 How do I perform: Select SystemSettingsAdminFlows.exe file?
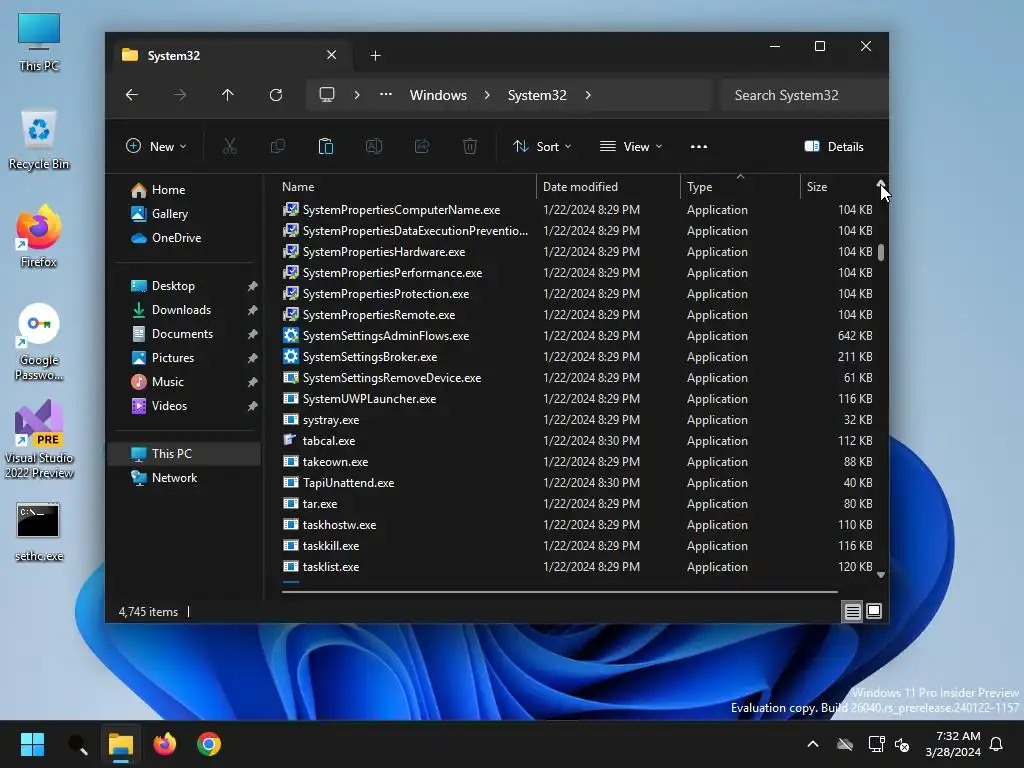[385, 336]
